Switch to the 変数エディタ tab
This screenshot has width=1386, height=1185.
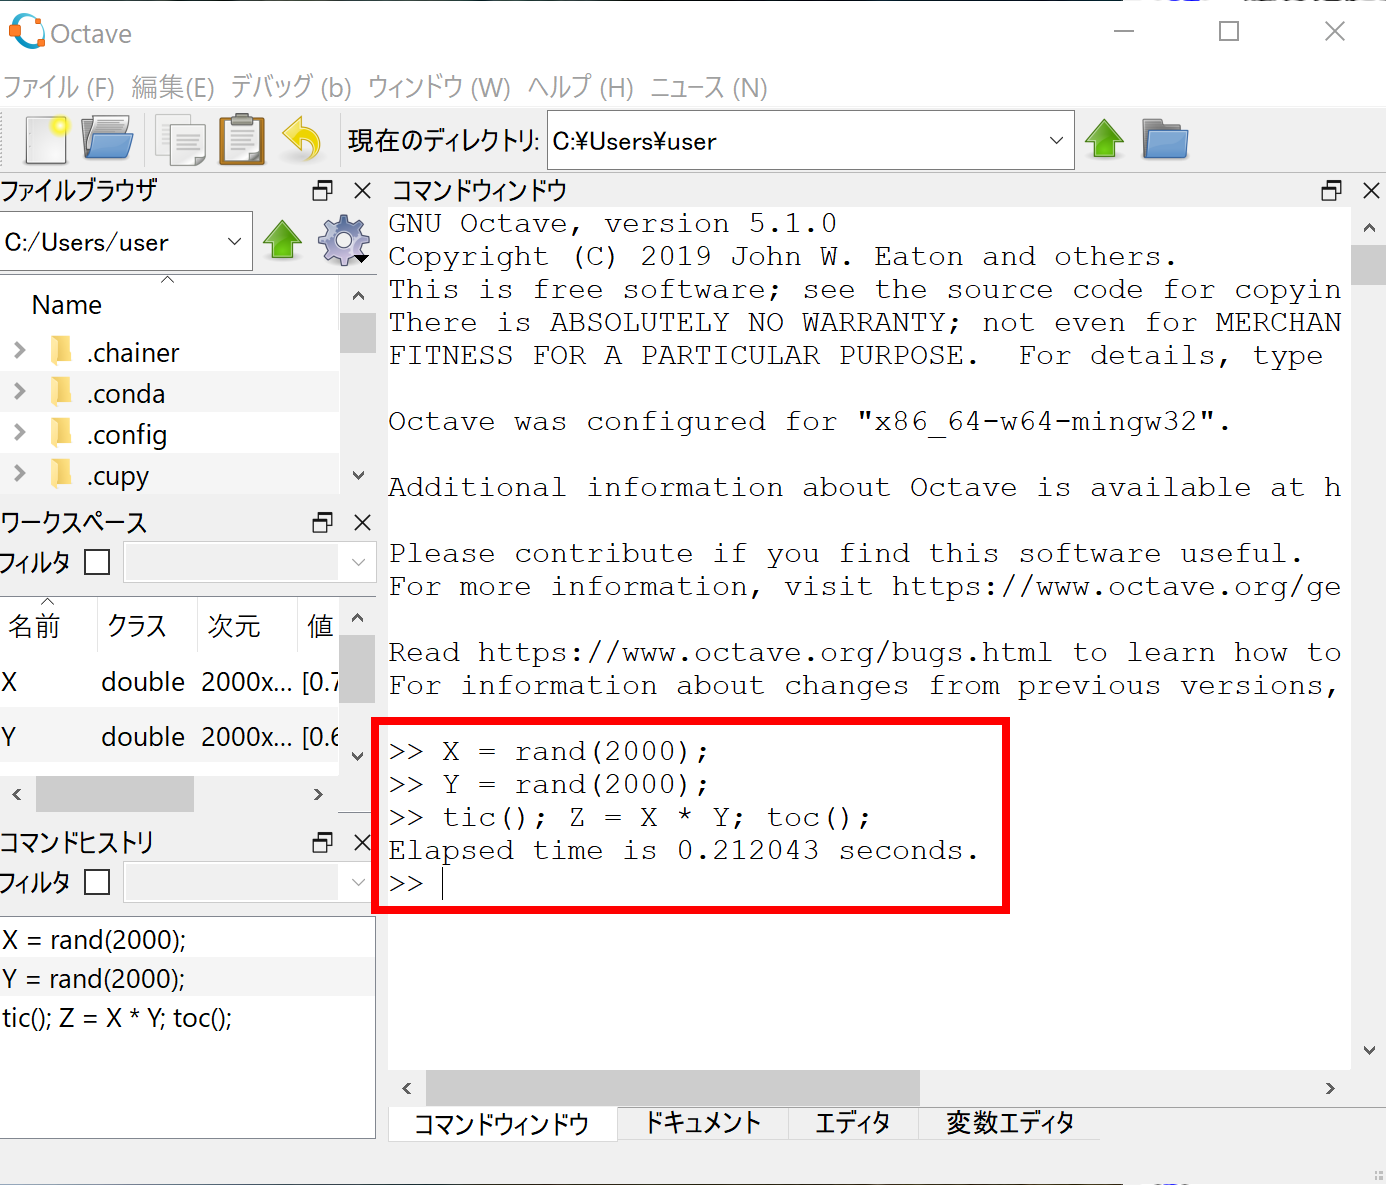coord(1010,1123)
